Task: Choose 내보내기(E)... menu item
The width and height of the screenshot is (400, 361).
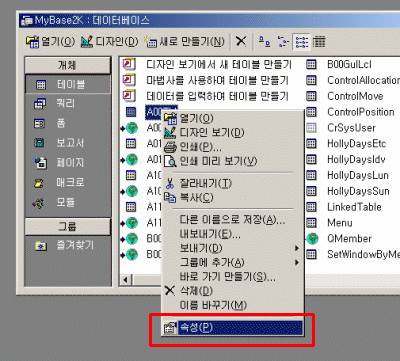Action: tap(232, 234)
